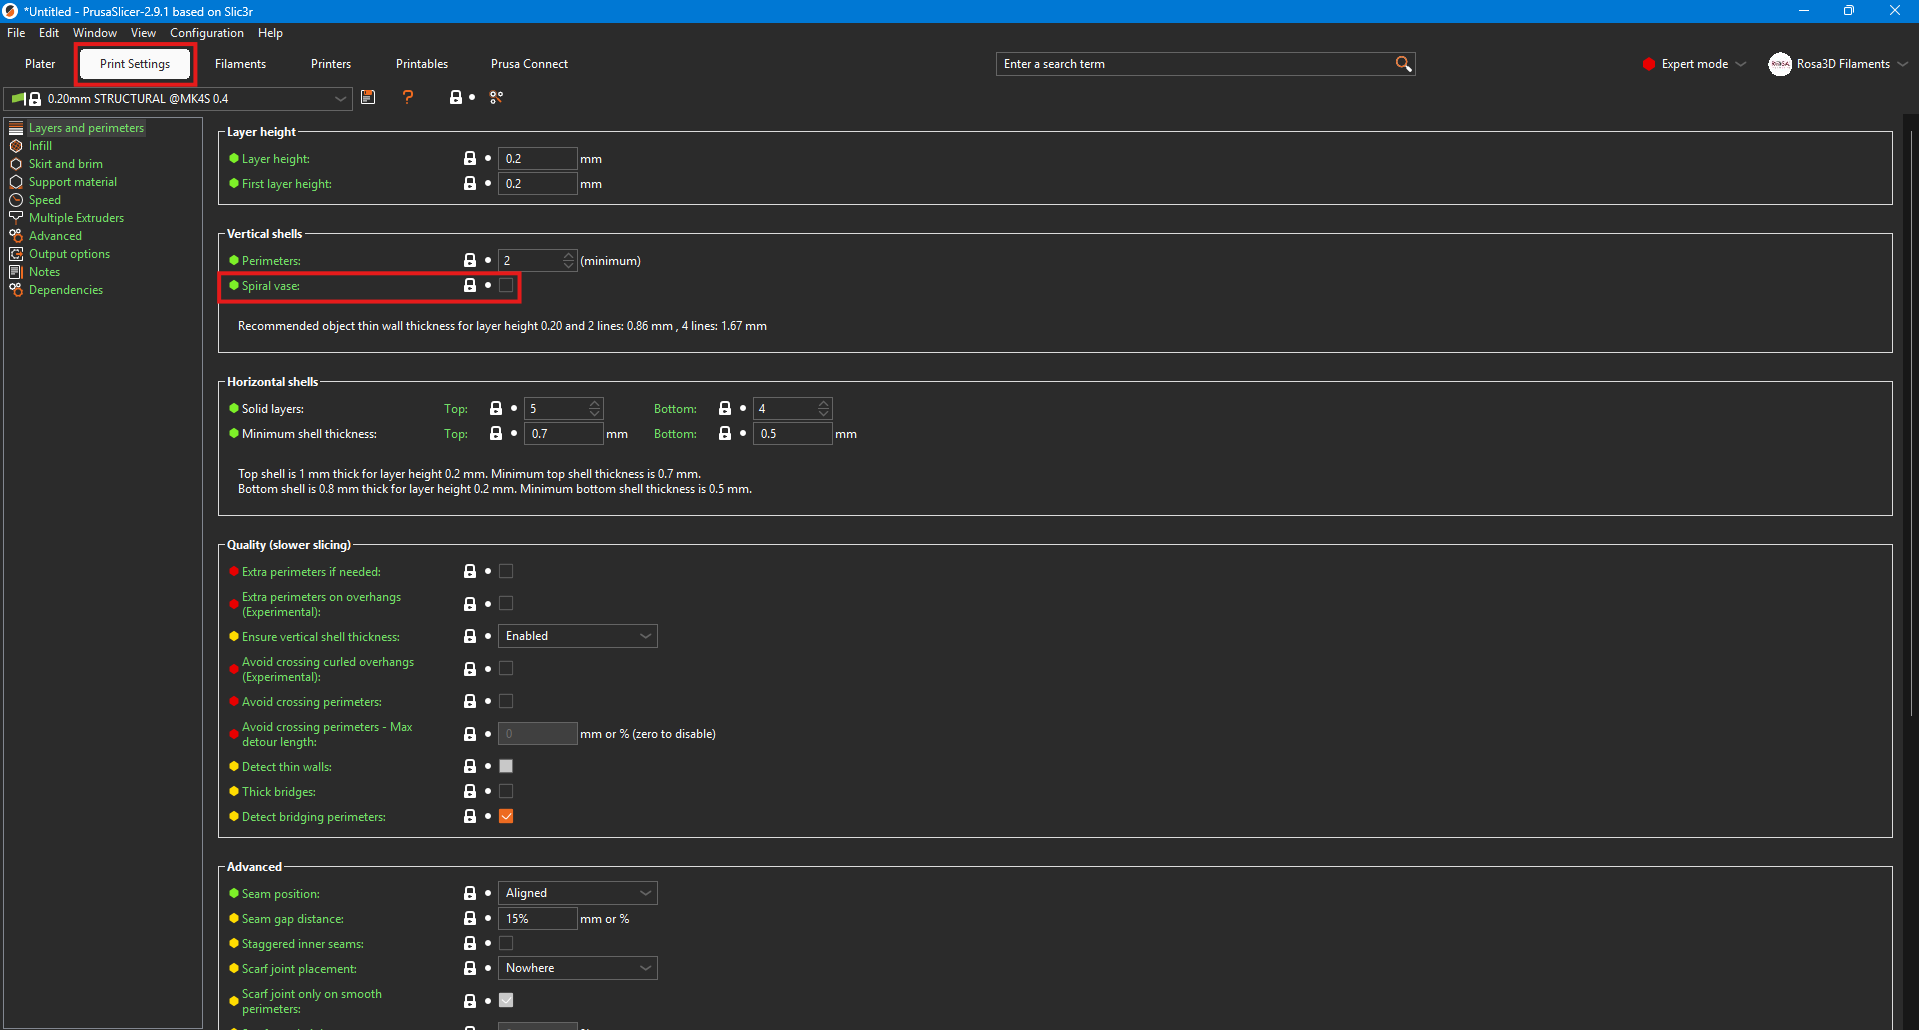
Task: Click the Minimum top shell thickness field
Action: coord(564,433)
